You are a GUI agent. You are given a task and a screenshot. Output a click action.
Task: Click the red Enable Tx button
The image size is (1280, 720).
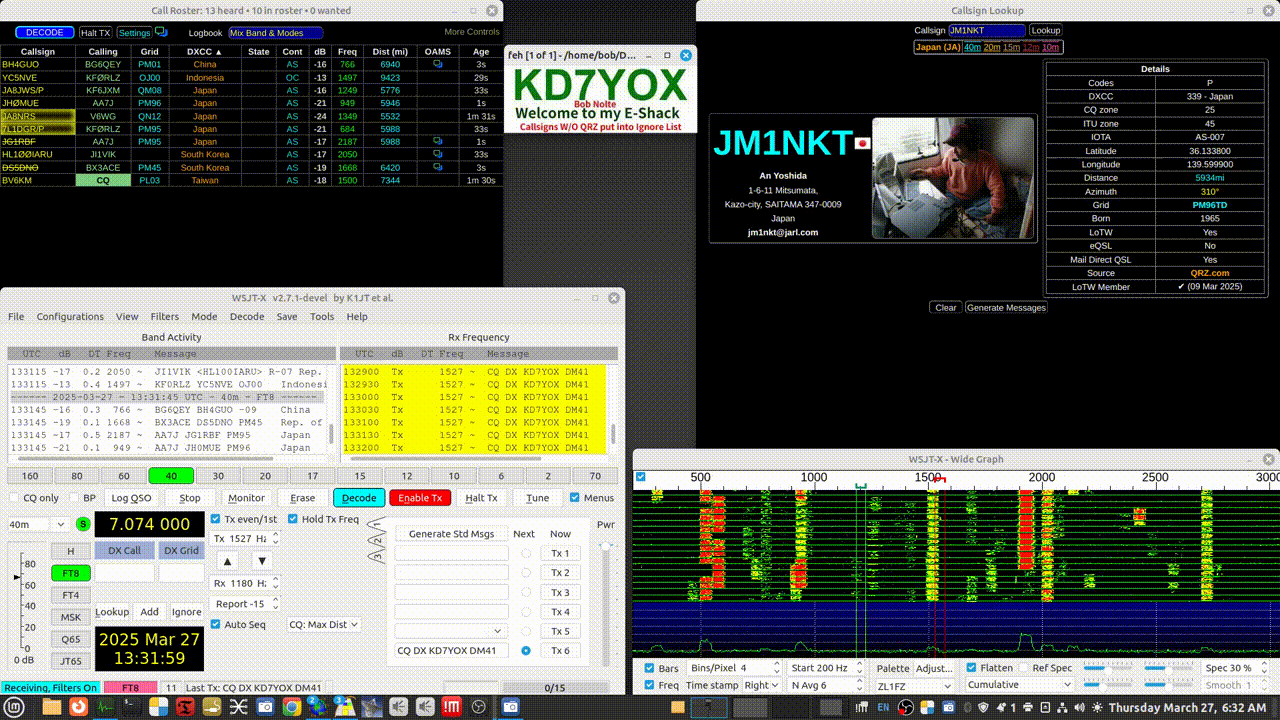point(420,498)
